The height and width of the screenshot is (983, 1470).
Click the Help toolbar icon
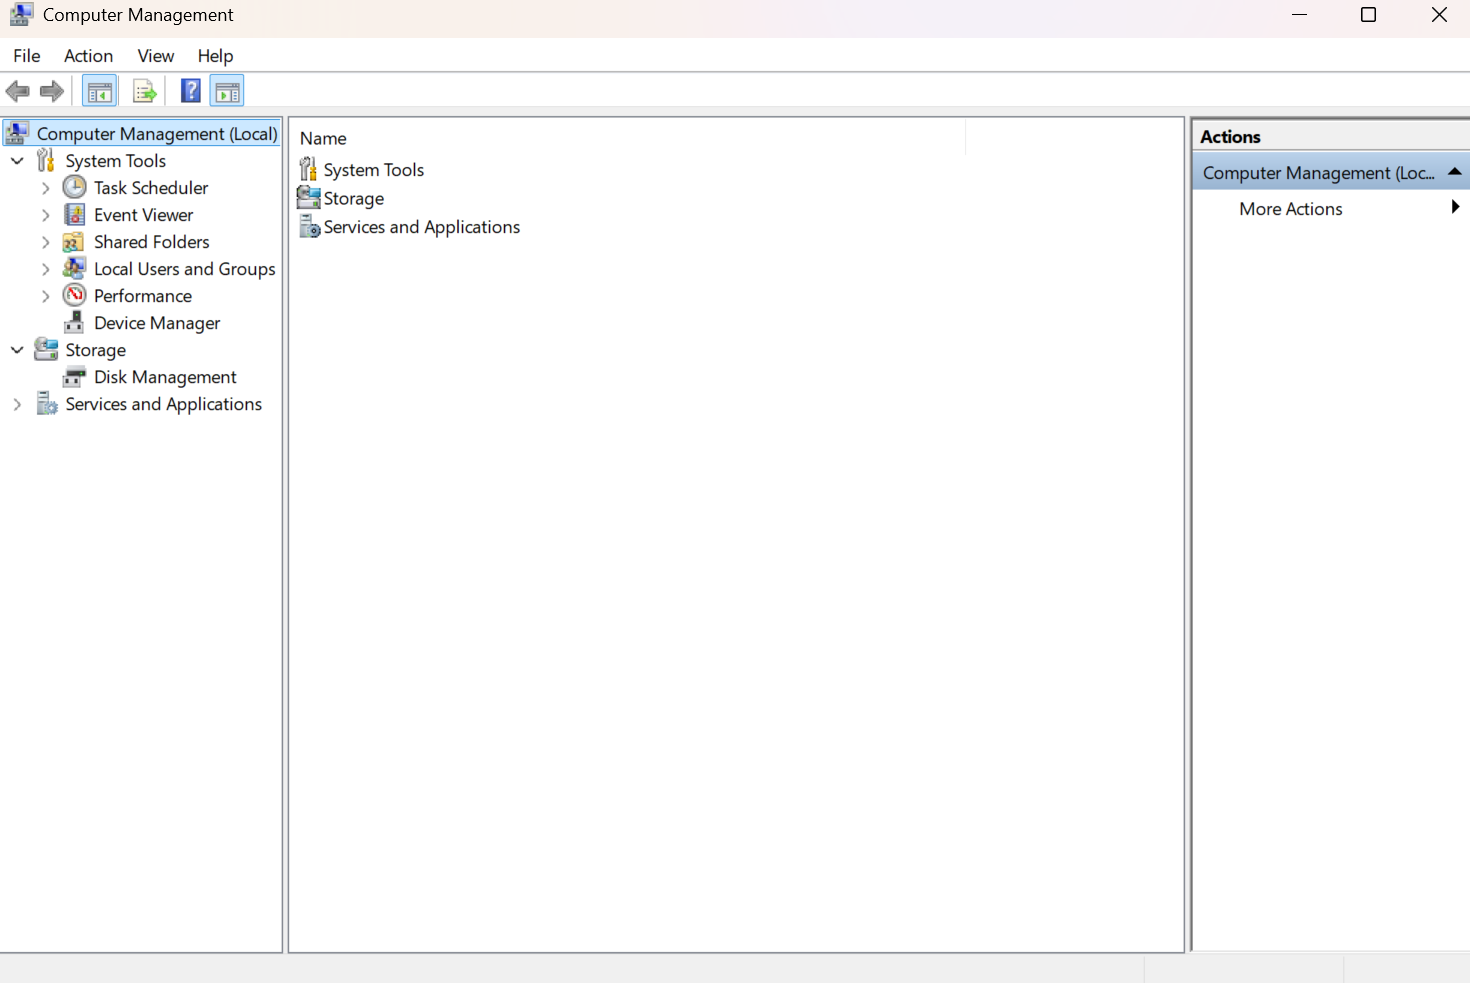[190, 90]
